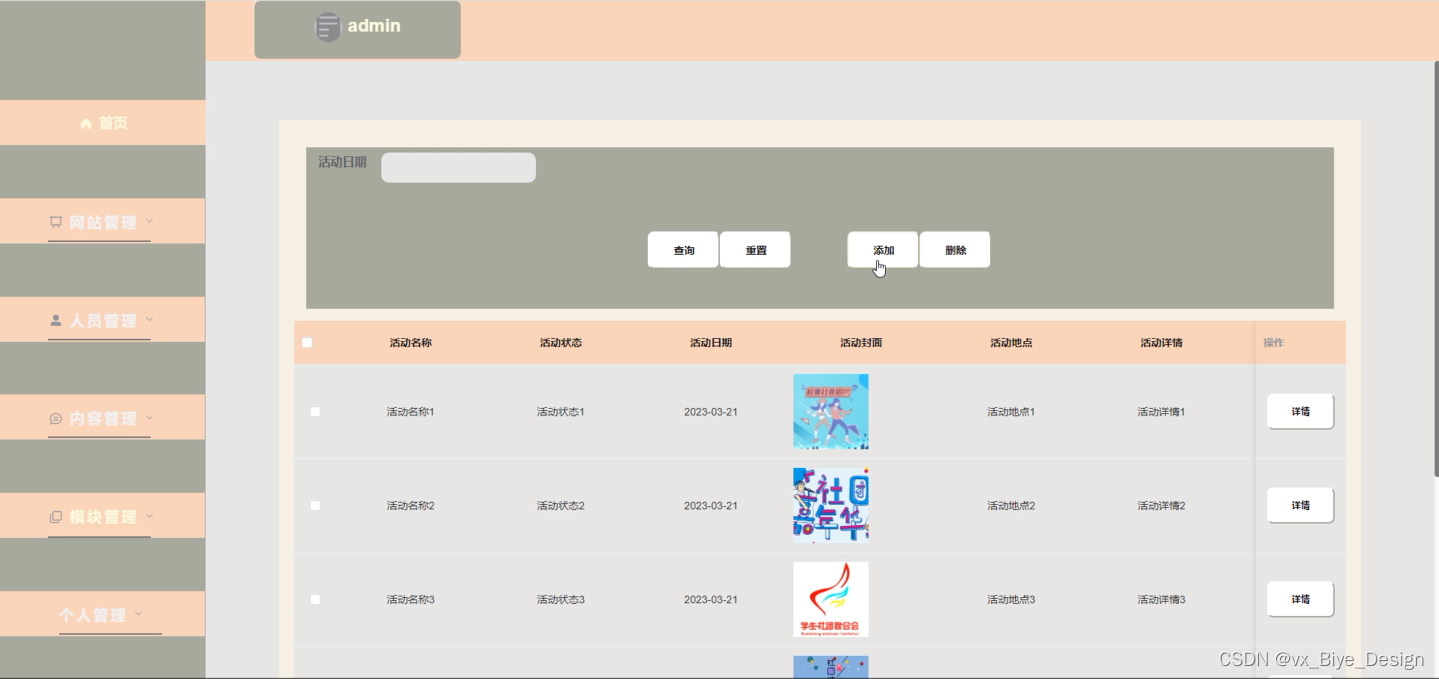The height and width of the screenshot is (679, 1439).
Task: Open the cover thumbnail of 活动名称2
Action: [831, 506]
